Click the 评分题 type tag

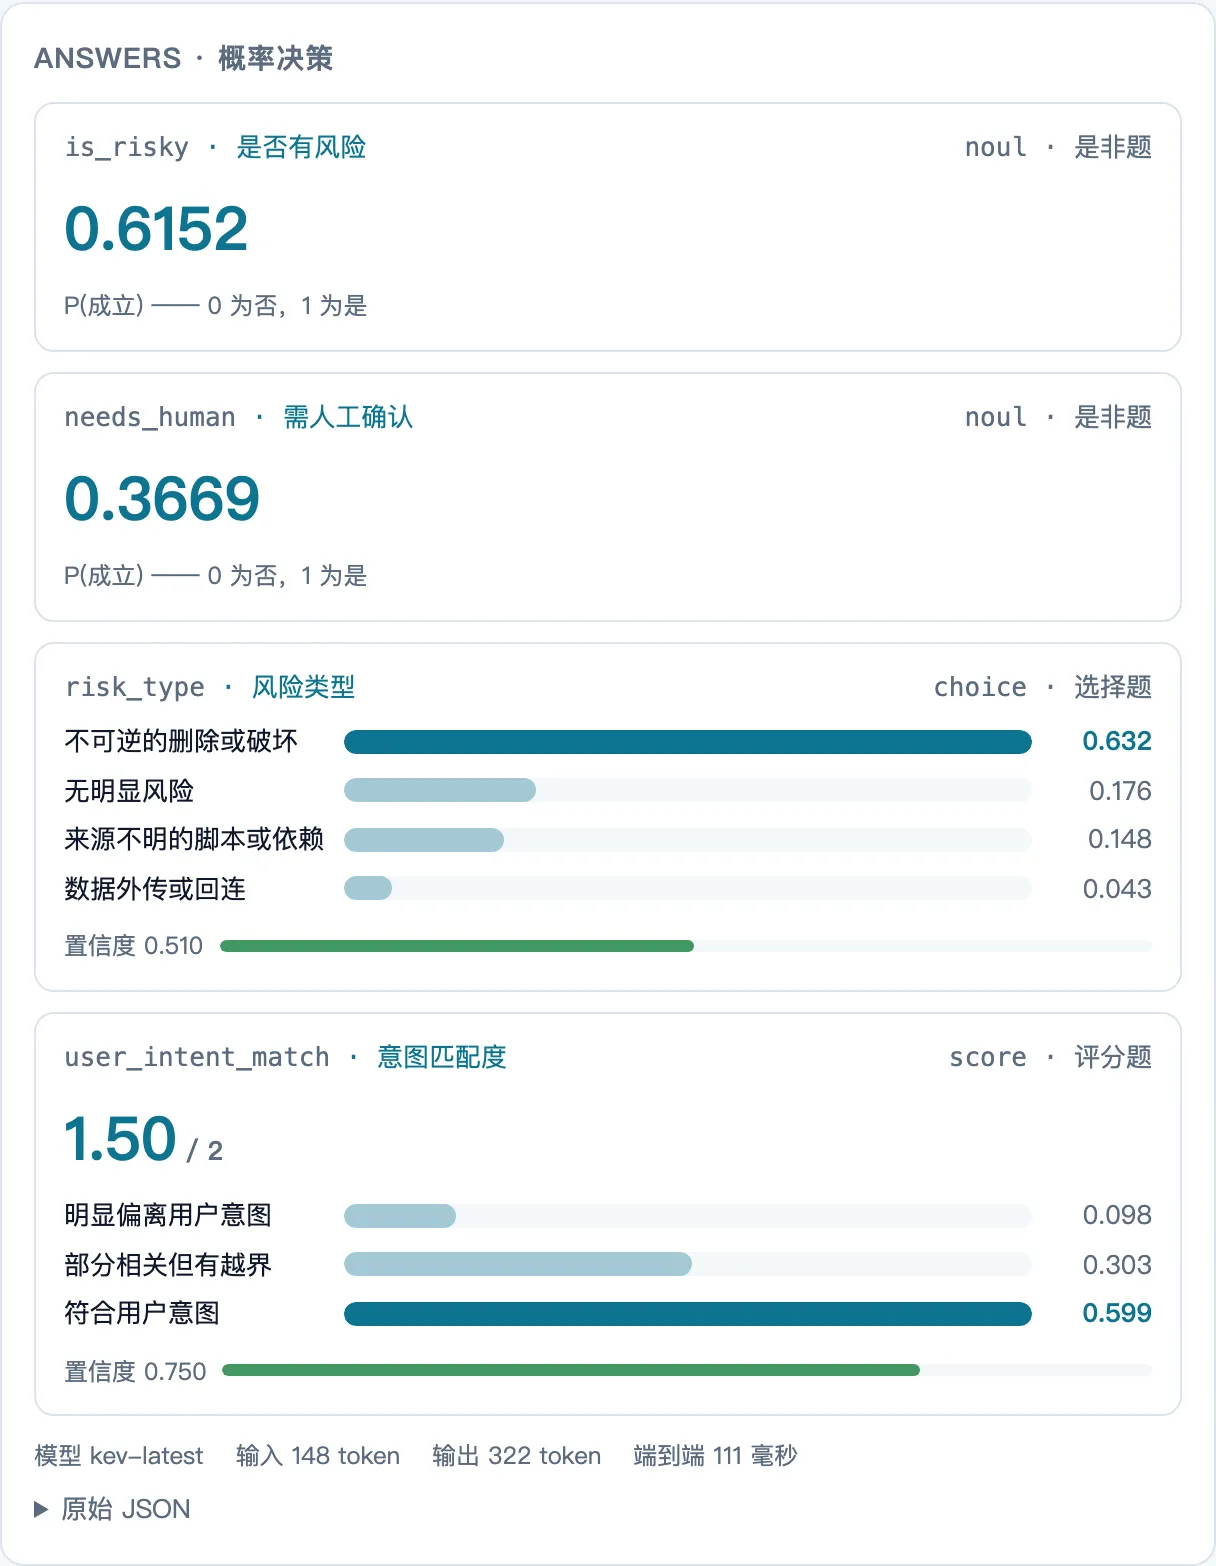point(1113,1057)
